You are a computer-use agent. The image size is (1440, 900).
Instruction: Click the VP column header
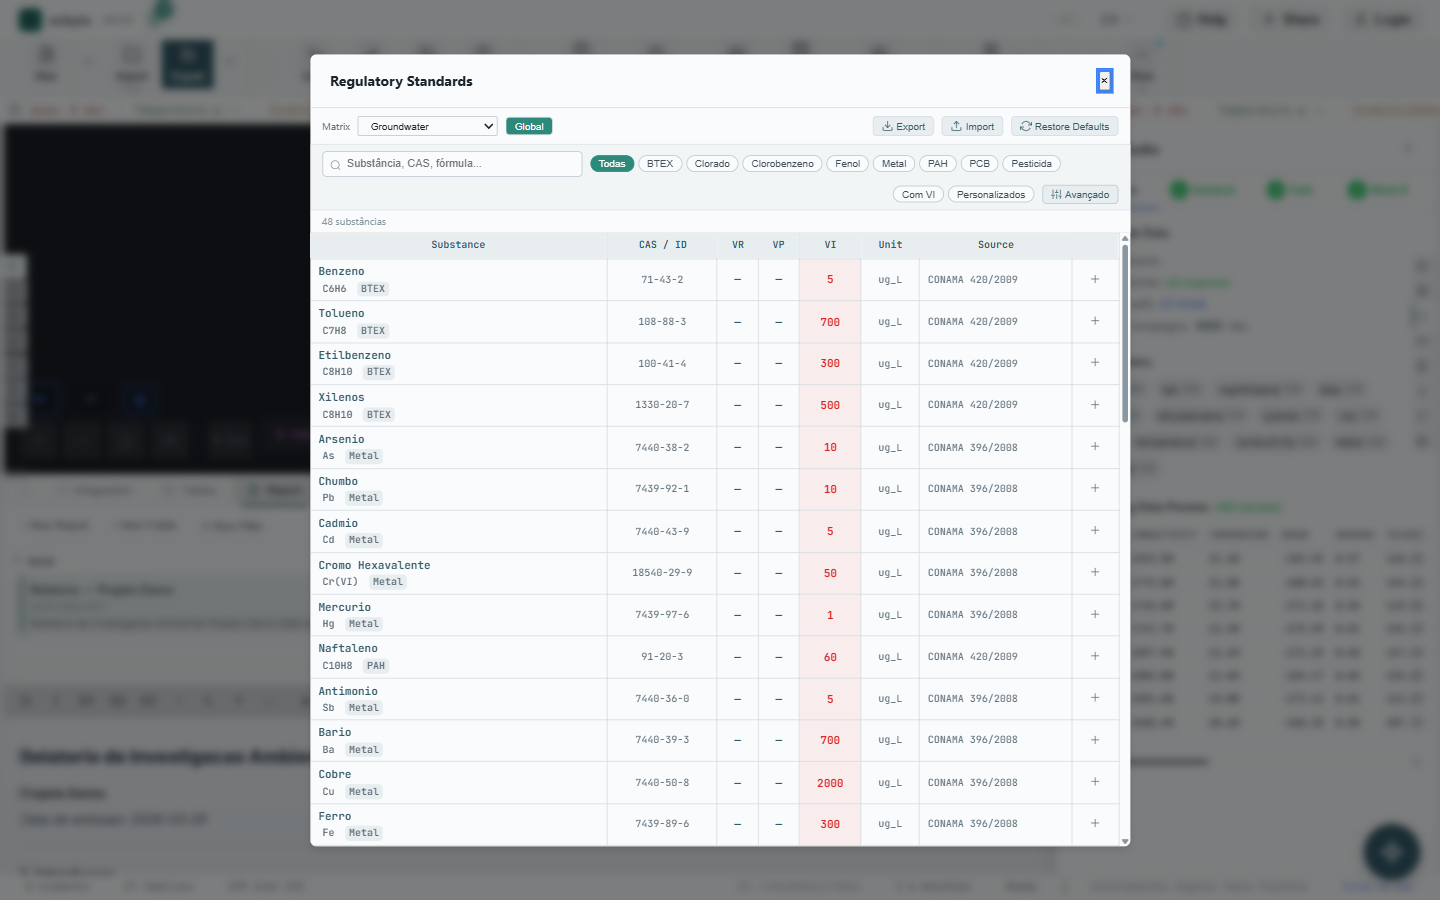tap(778, 245)
